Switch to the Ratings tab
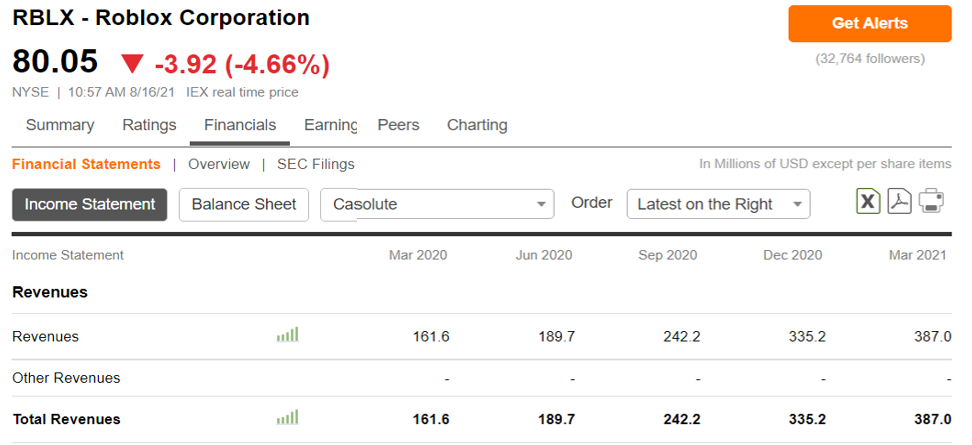The image size is (972, 445). point(149,125)
